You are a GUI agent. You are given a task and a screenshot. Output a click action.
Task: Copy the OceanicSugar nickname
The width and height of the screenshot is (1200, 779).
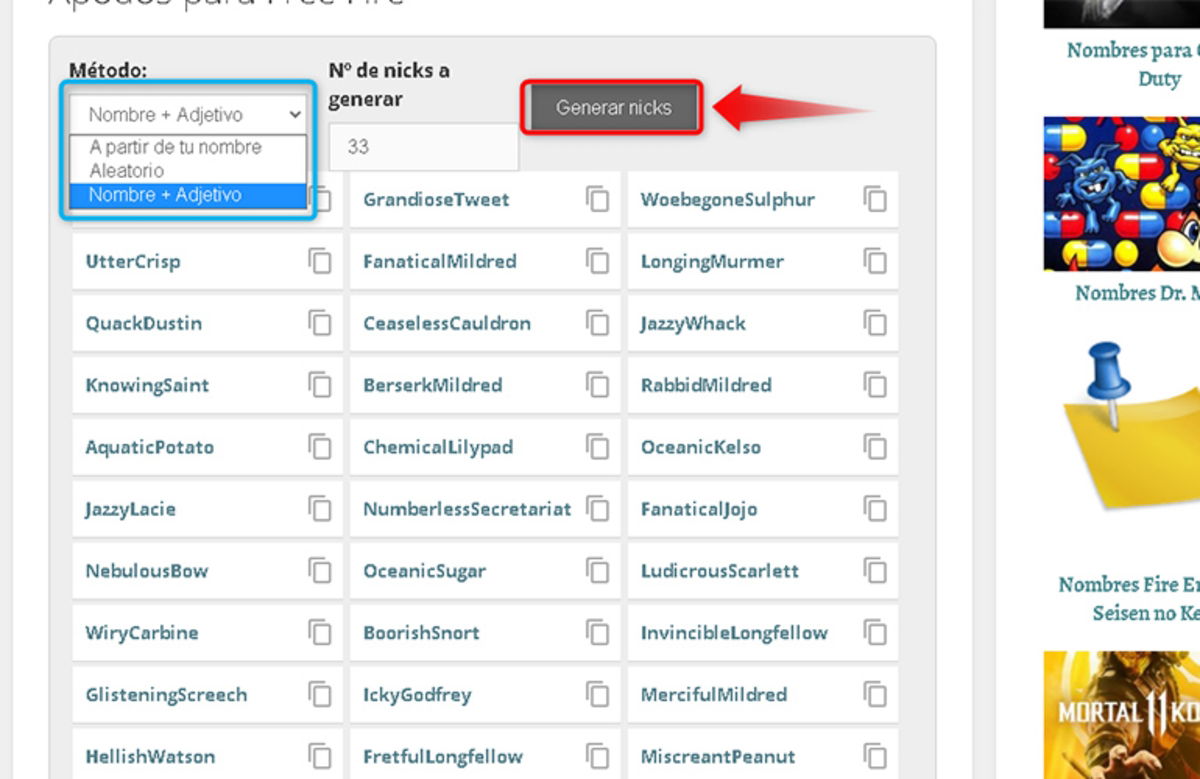point(597,571)
